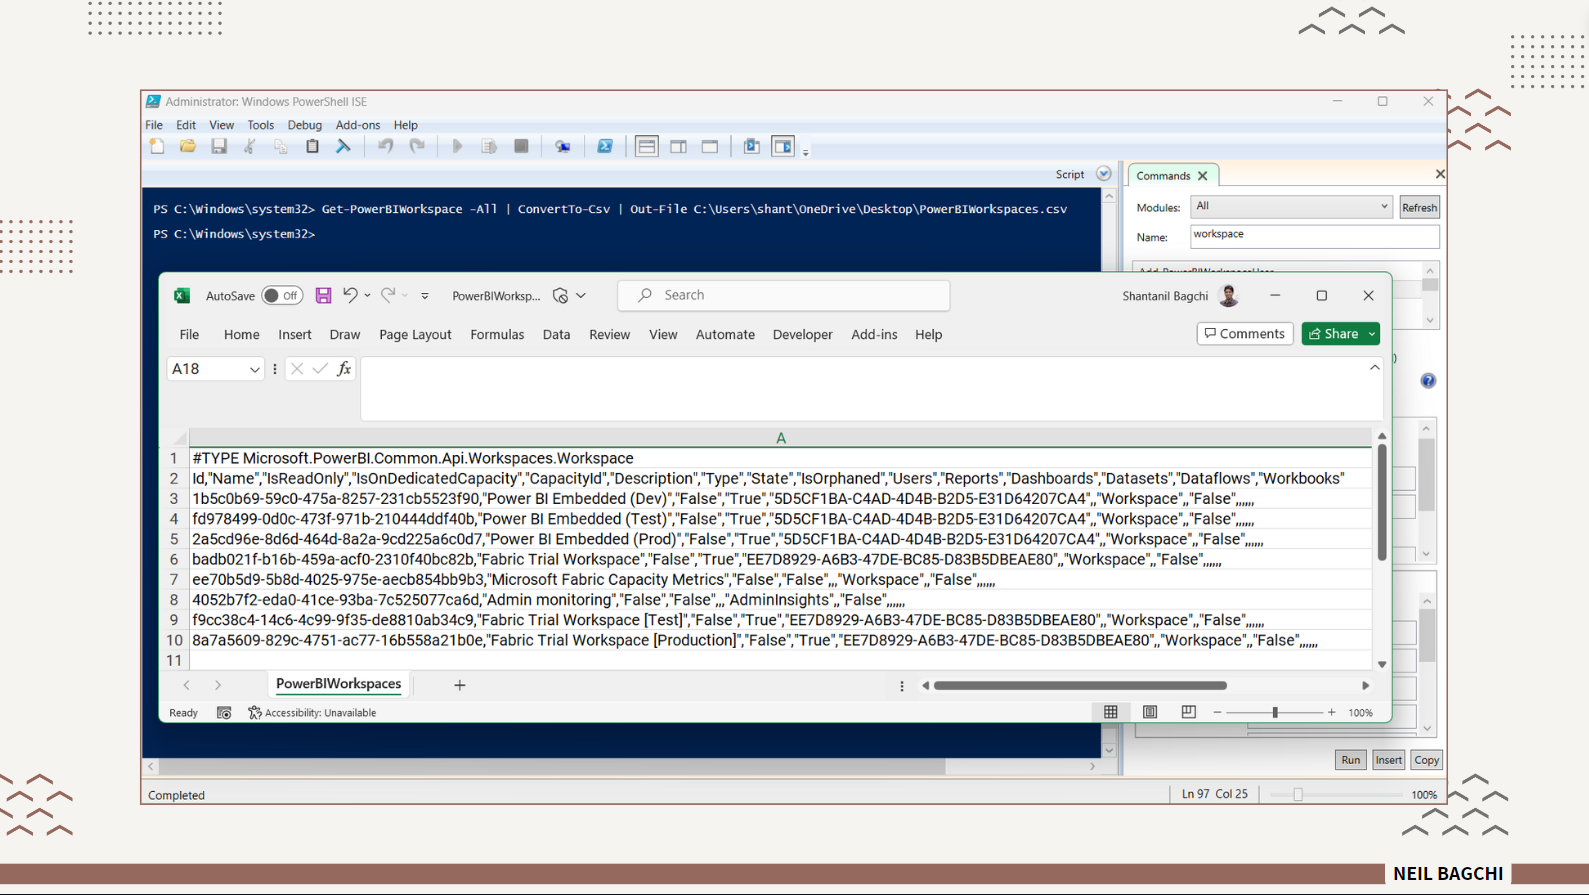Launch PowerShell.exe icon in ISE toolbar

click(x=605, y=147)
